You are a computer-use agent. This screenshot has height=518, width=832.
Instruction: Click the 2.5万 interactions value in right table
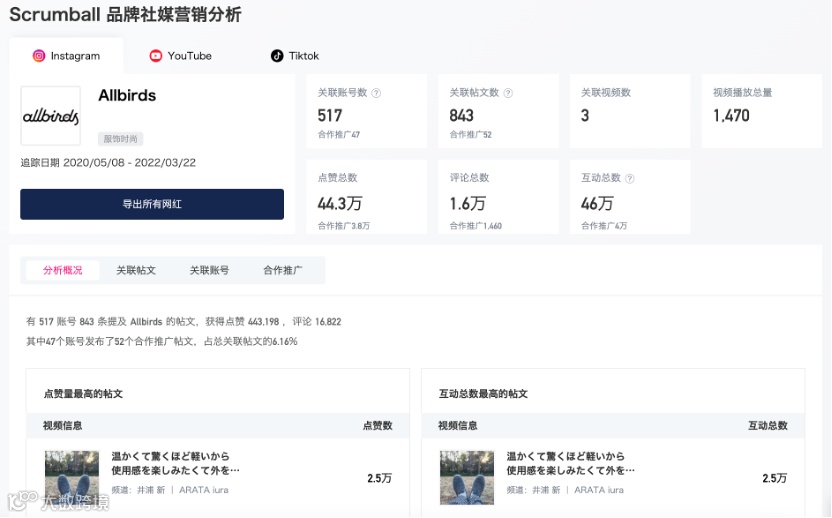point(775,478)
